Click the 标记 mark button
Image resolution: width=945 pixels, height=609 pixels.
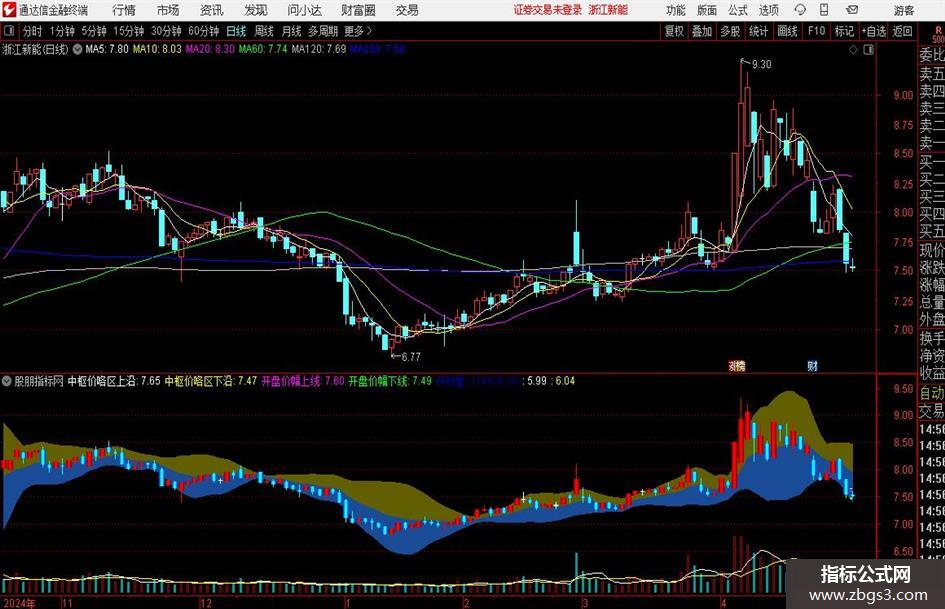click(x=844, y=31)
